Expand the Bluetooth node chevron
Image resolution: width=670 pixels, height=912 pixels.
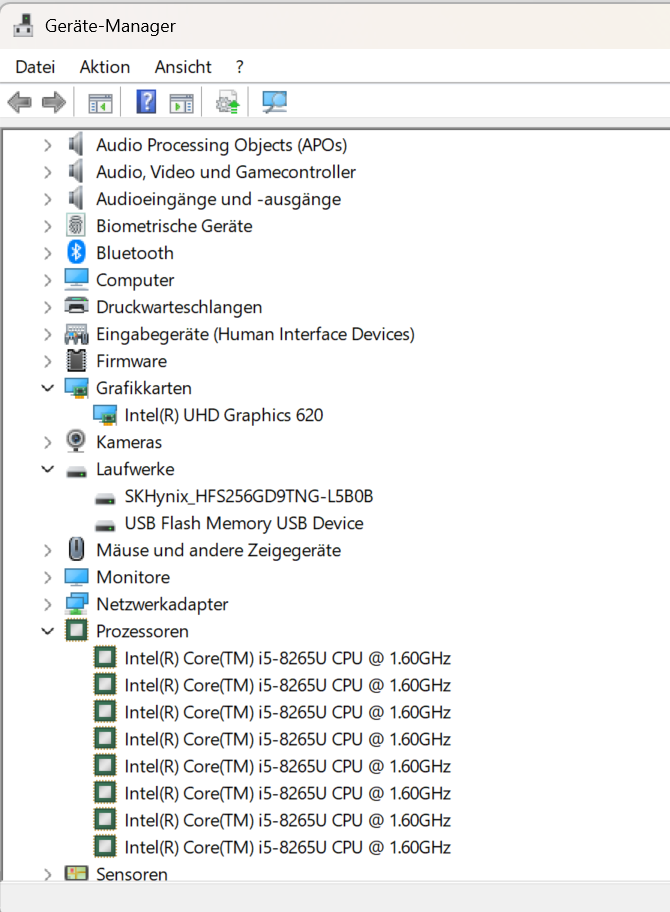48,253
